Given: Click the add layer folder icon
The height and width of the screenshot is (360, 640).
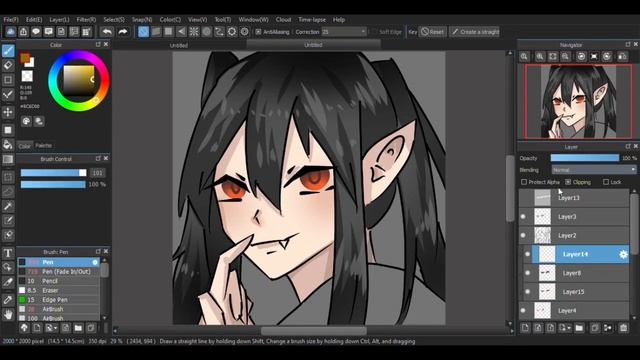Looking at the screenshot, I should tap(579, 328).
